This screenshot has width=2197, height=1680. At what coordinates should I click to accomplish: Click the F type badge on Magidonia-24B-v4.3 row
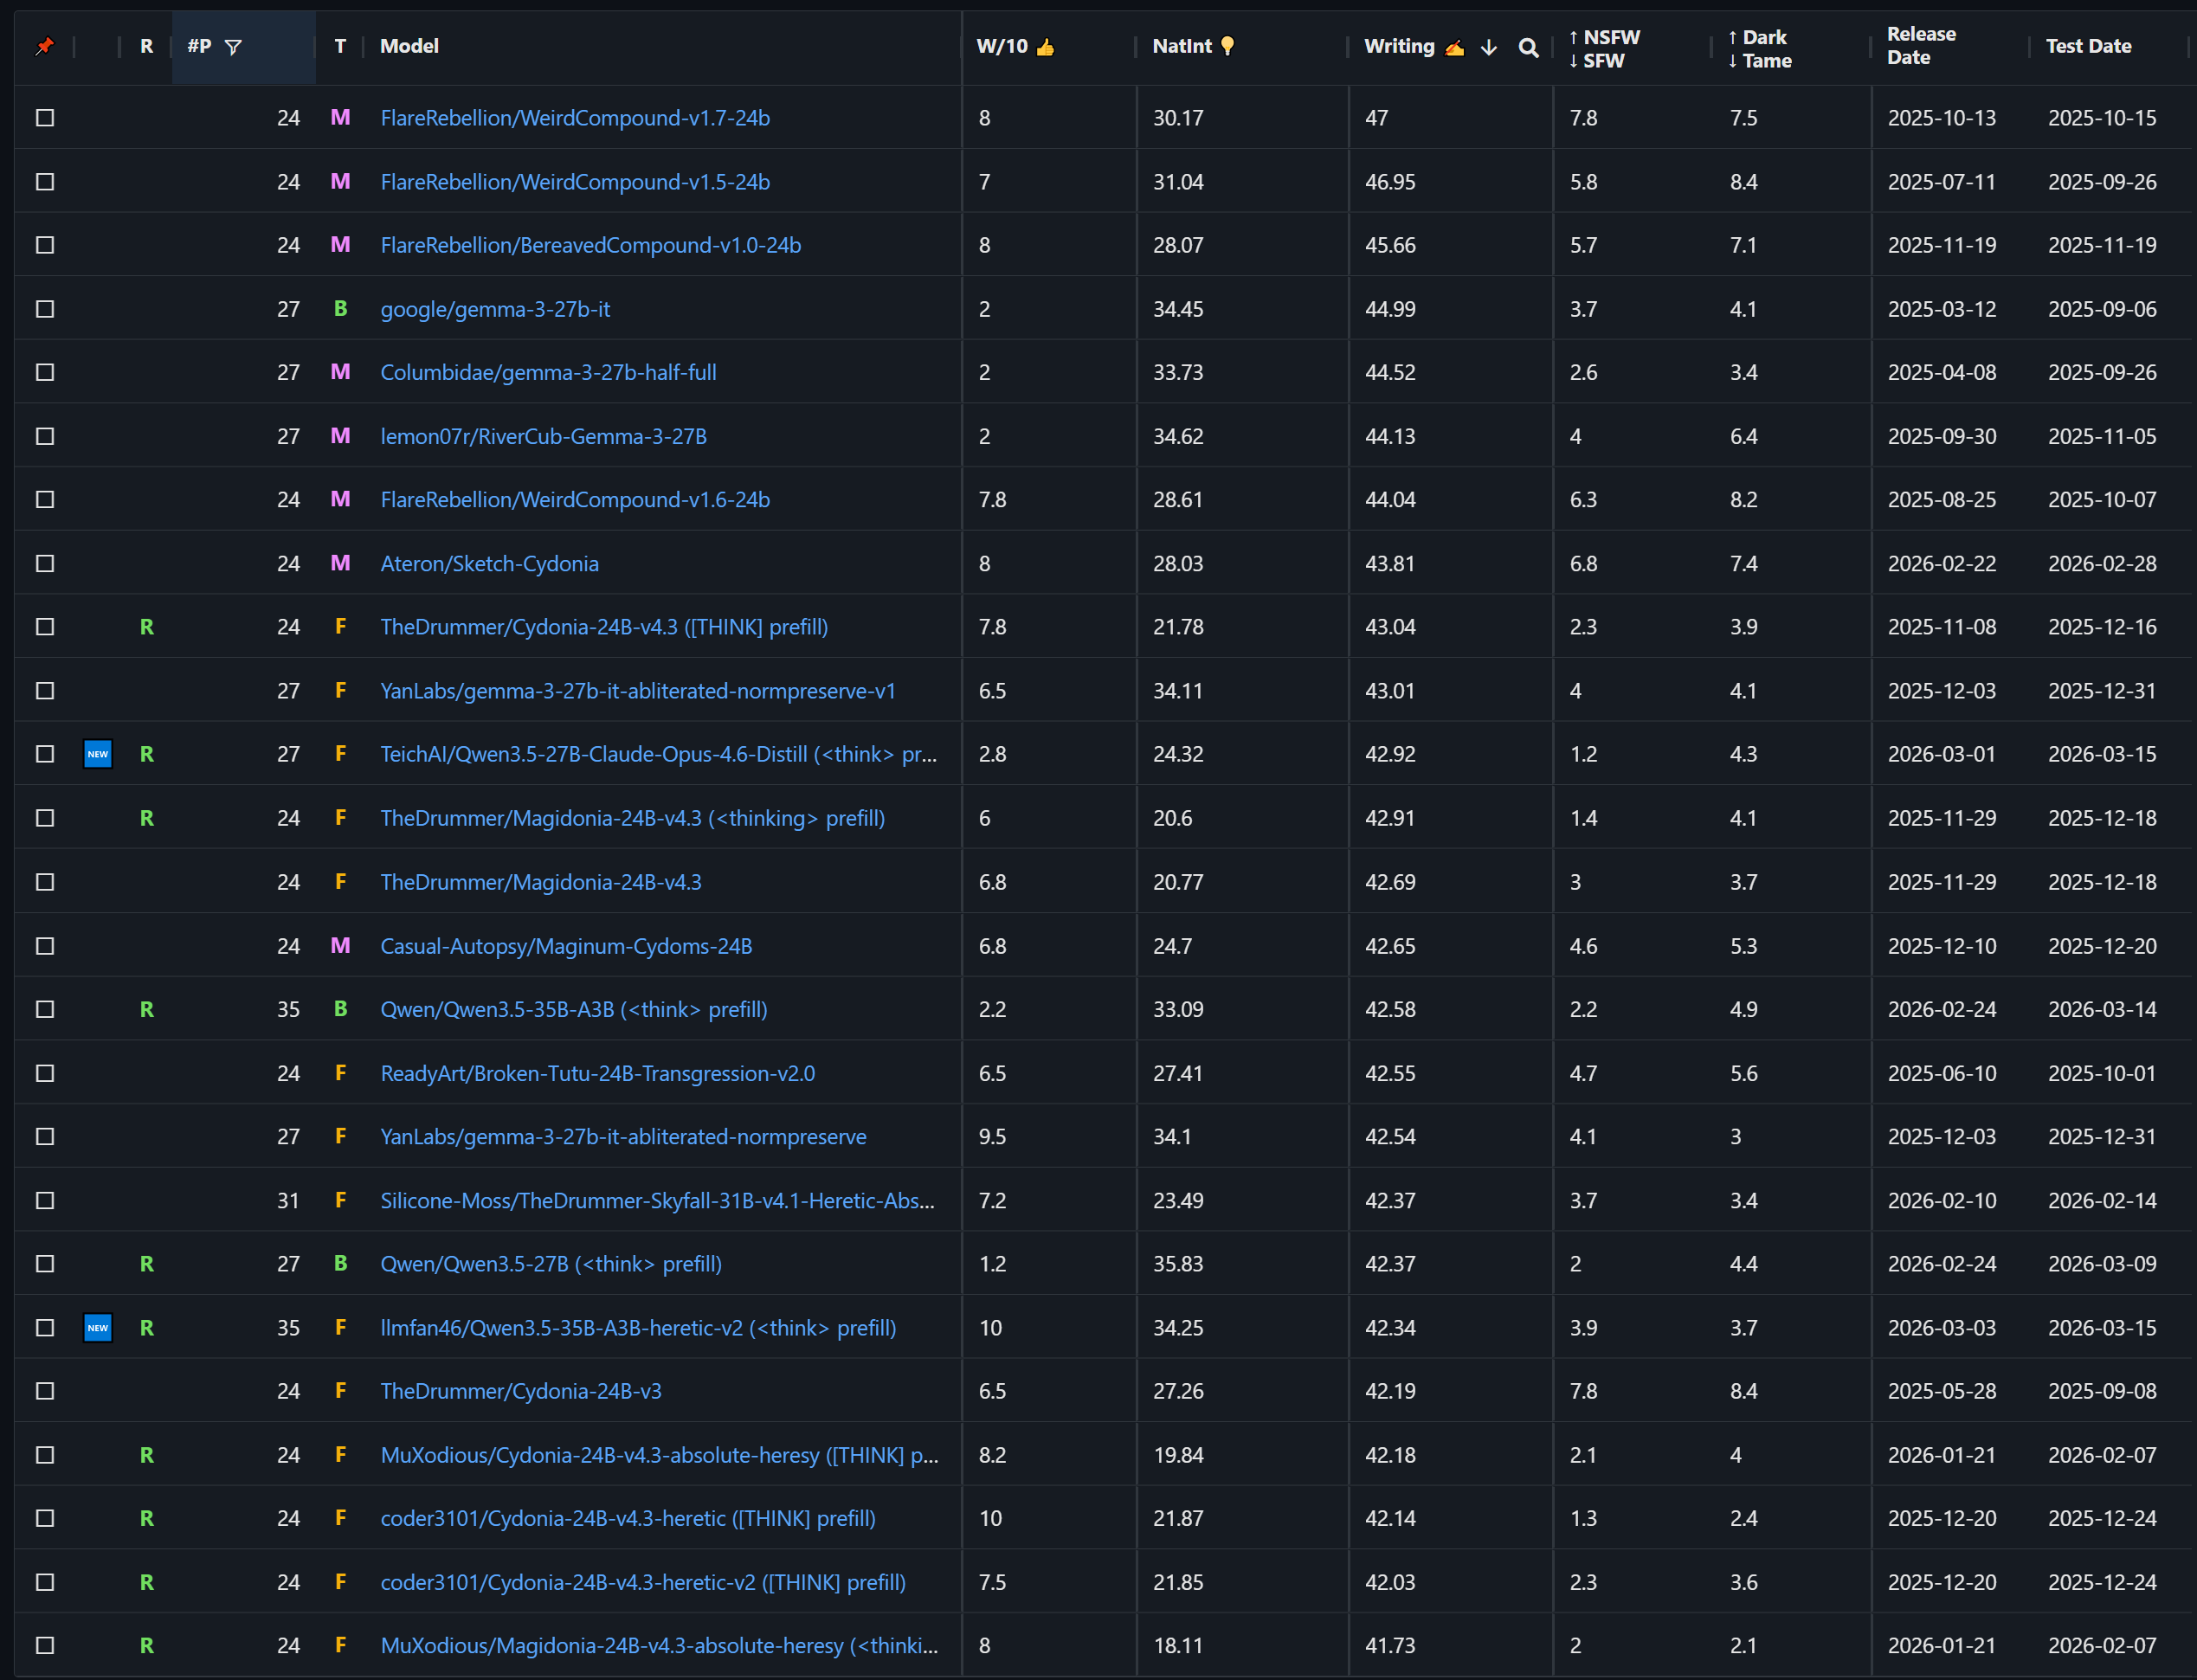pyautogui.click(x=340, y=882)
